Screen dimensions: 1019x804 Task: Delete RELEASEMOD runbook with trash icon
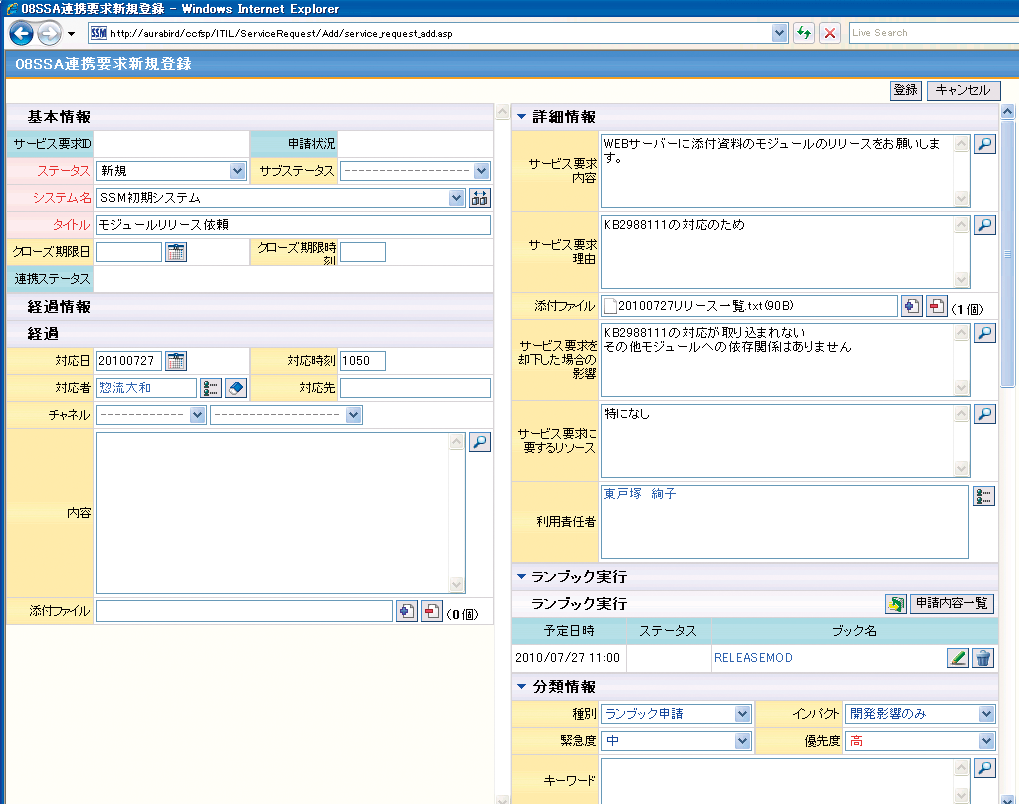[x=983, y=658]
